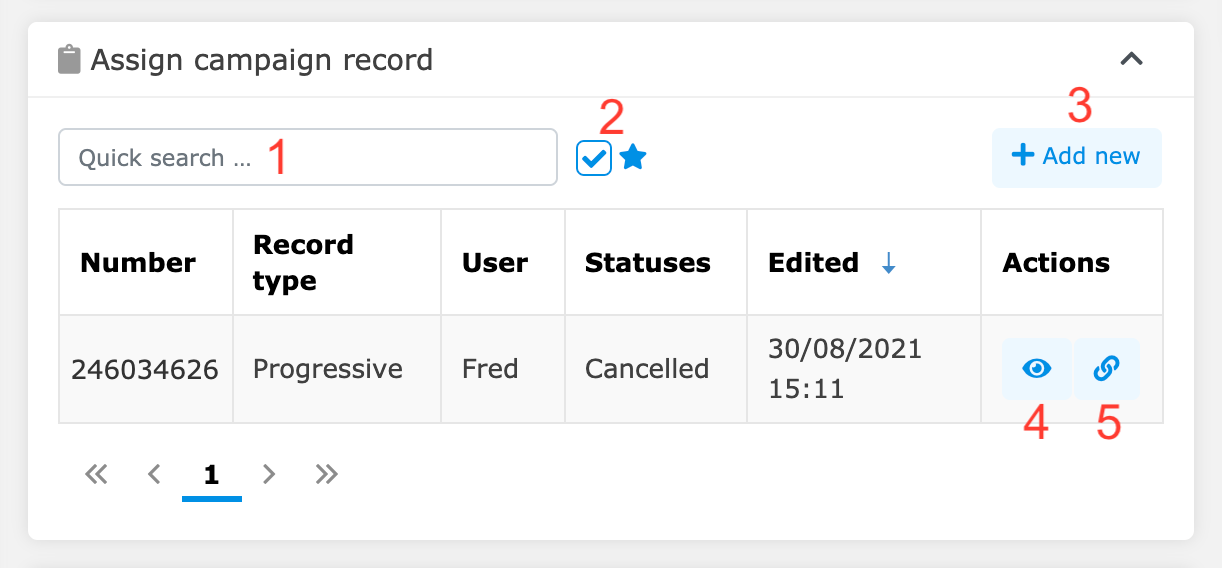Go to the next page
Screen dimensions: 1222x568
[268, 474]
